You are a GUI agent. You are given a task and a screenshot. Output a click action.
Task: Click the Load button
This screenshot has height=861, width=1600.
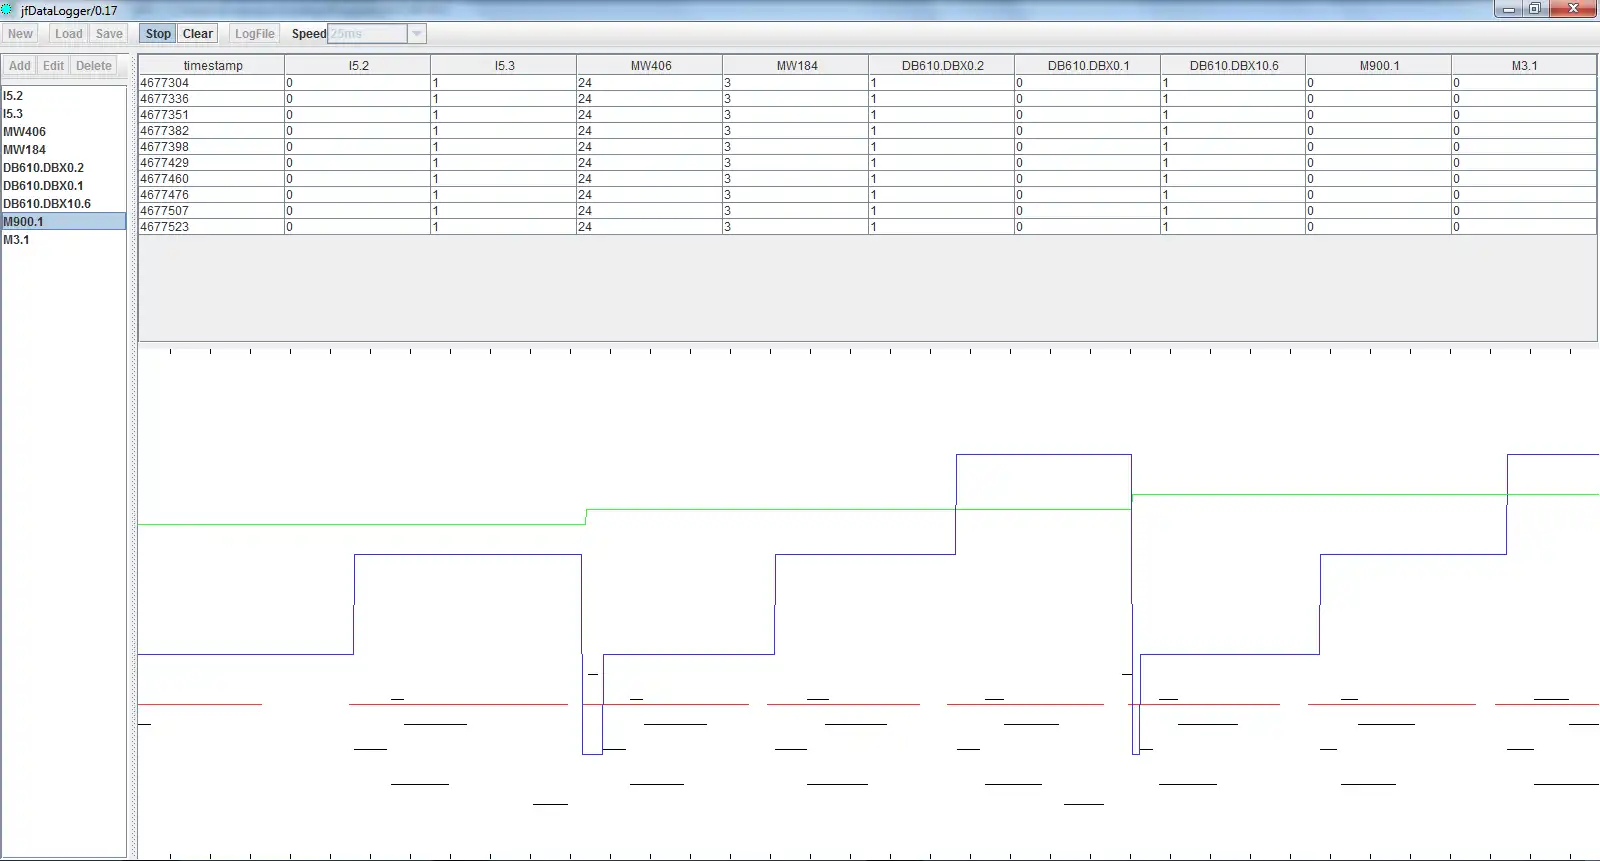pyautogui.click(x=69, y=34)
